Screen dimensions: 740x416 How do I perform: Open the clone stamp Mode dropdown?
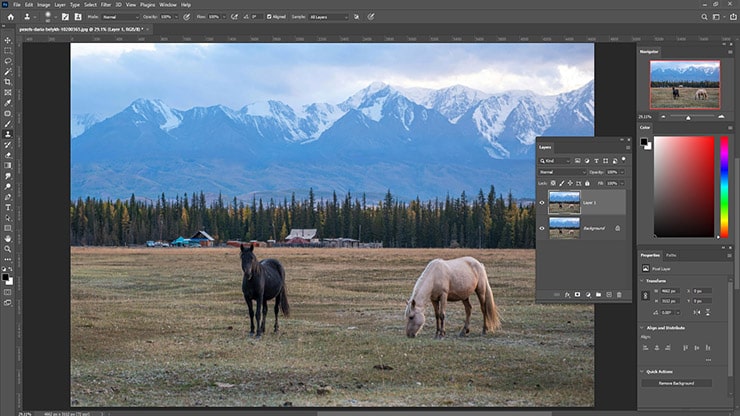[120, 17]
